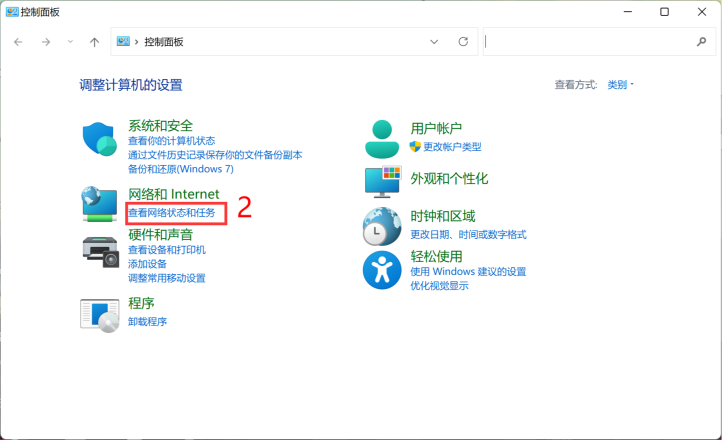Click the forward arrow navigation button
Viewport: 722px width, 440px height.
pos(46,42)
